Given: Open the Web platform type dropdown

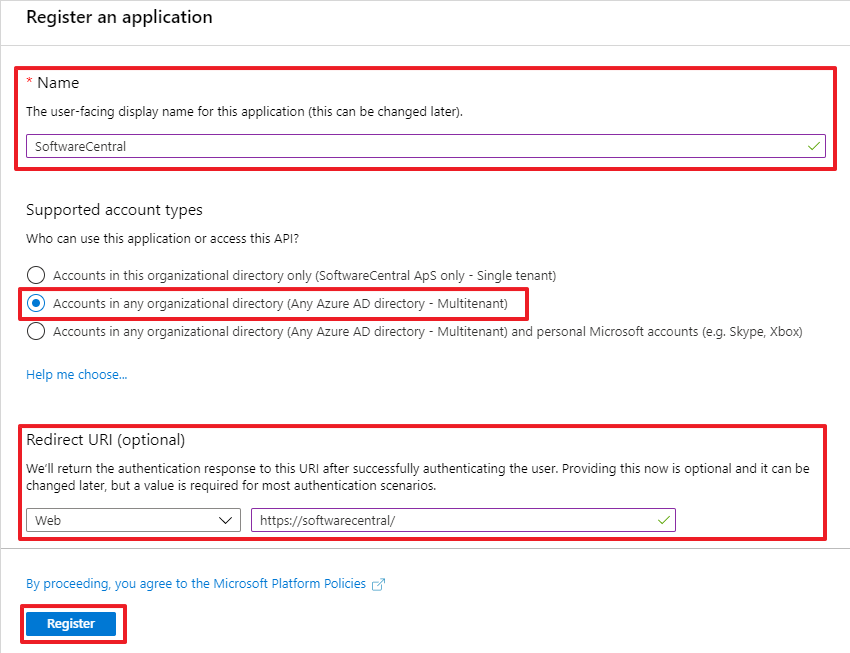Looking at the screenshot, I should pos(132,520).
